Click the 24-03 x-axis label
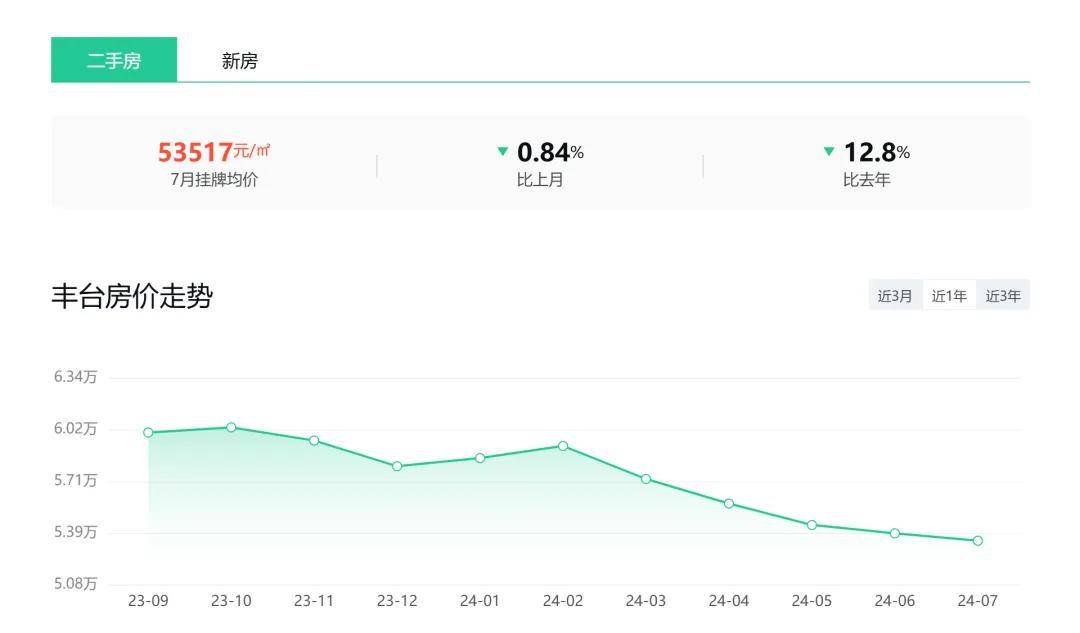The image size is (1080, 633). pos(646,601)
